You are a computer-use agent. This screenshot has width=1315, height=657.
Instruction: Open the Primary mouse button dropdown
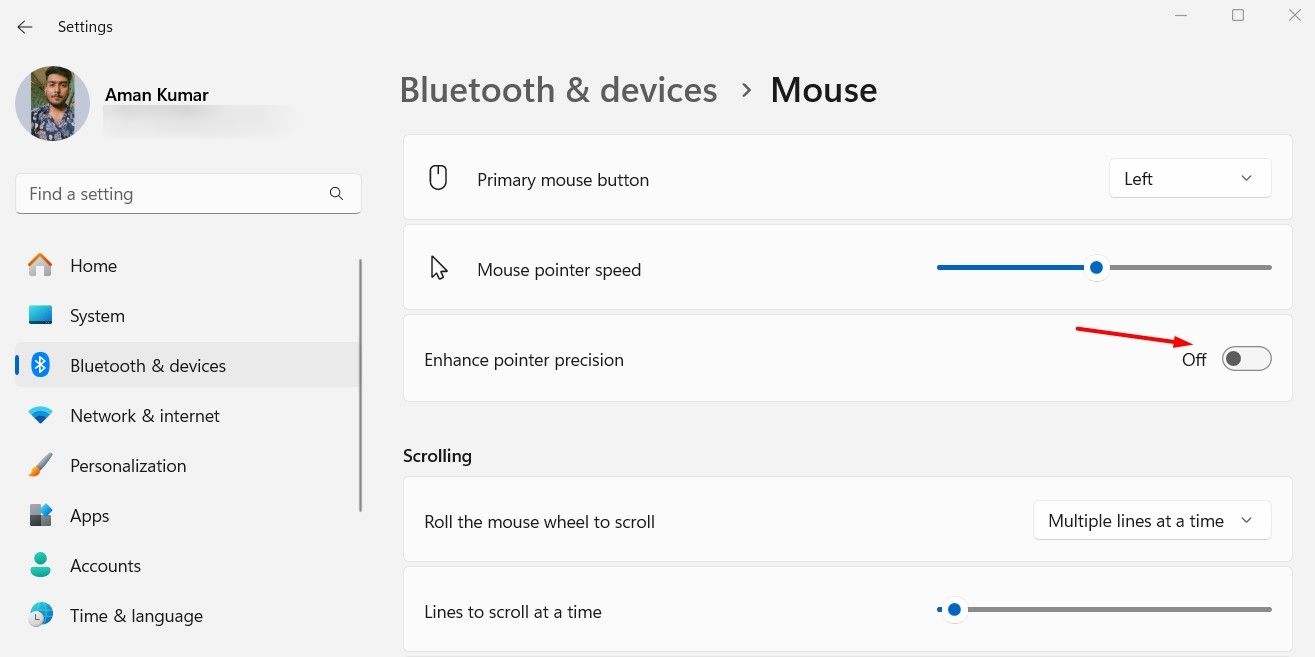(1190, 179)
